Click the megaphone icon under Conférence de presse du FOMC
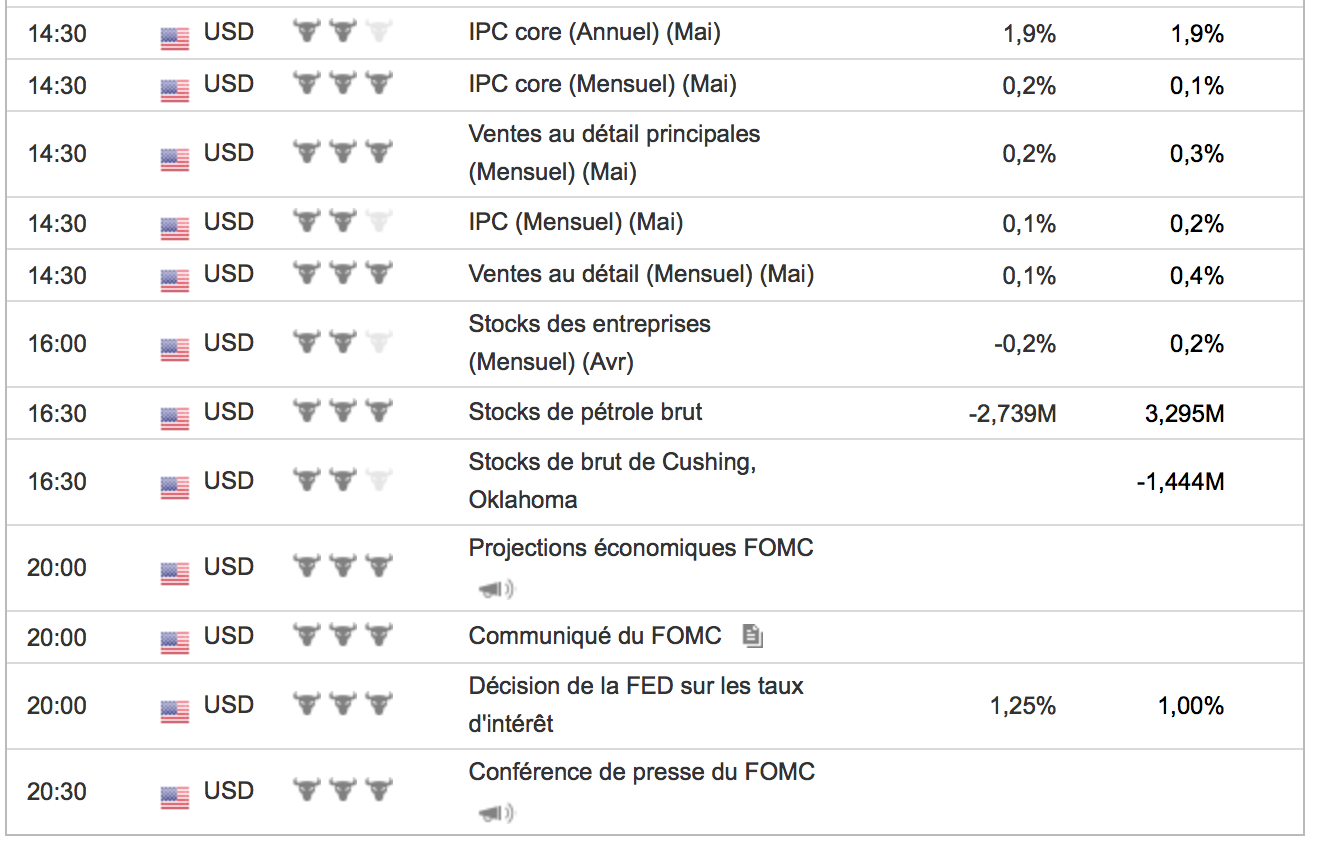Screen dimensions: 1320x846 [496, 814]
